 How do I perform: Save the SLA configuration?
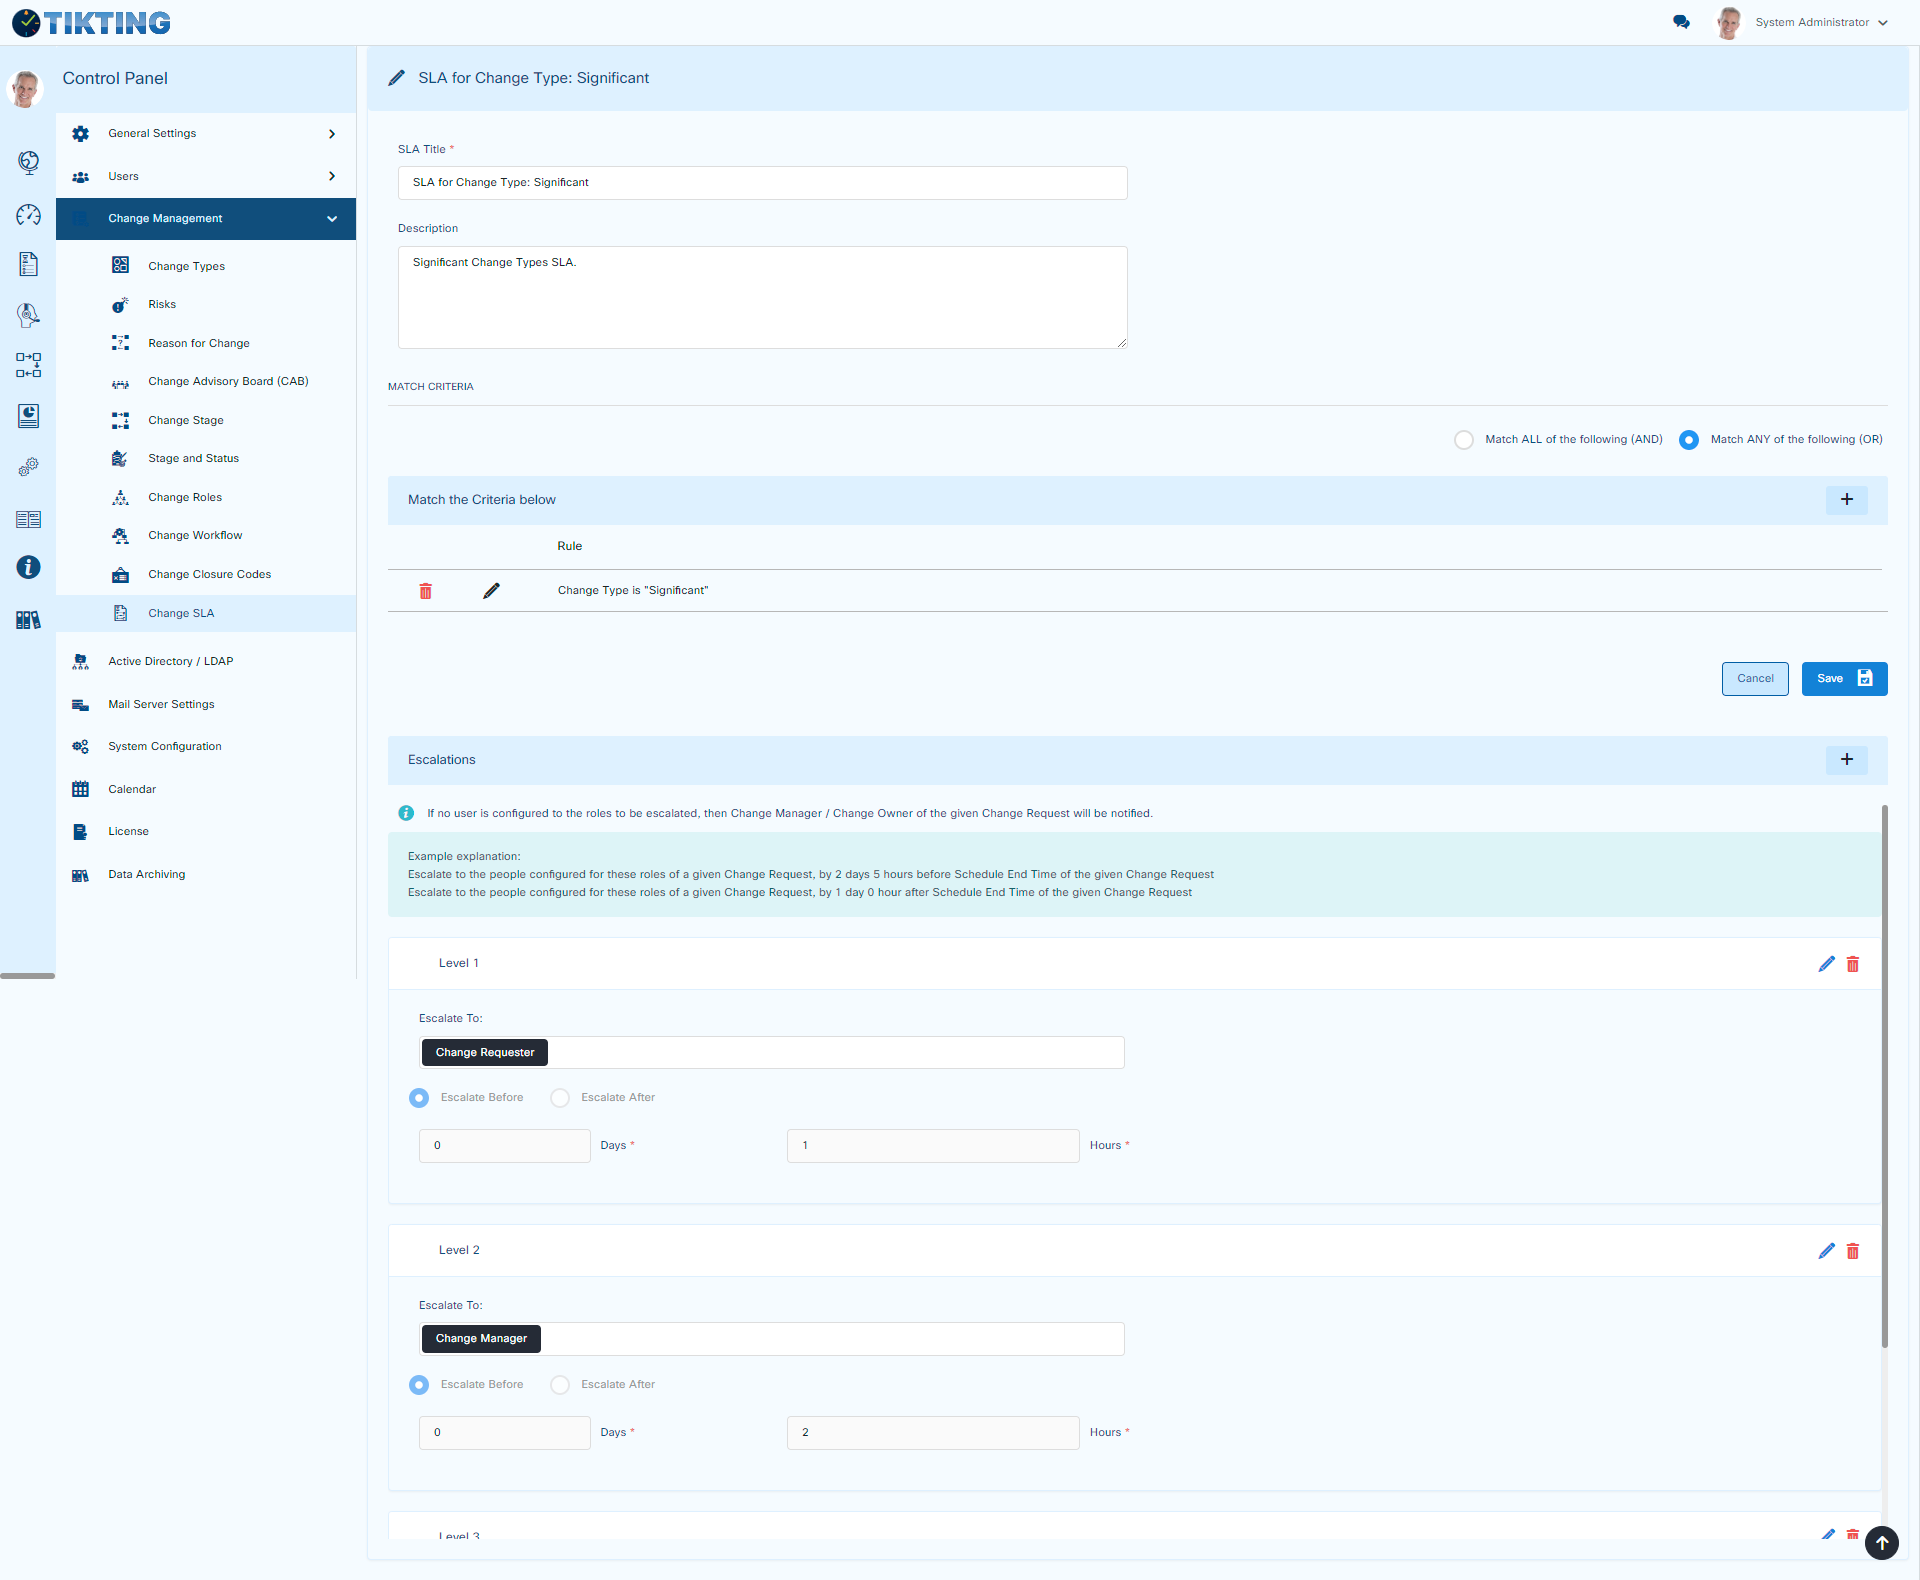pos(1843,678)
